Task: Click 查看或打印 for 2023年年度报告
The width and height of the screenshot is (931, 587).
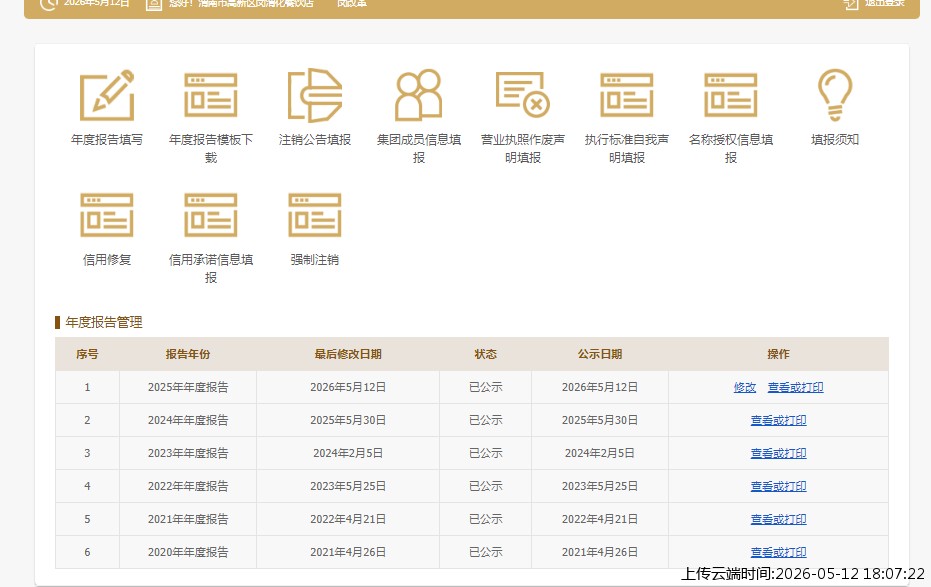Action: point(778,453)
